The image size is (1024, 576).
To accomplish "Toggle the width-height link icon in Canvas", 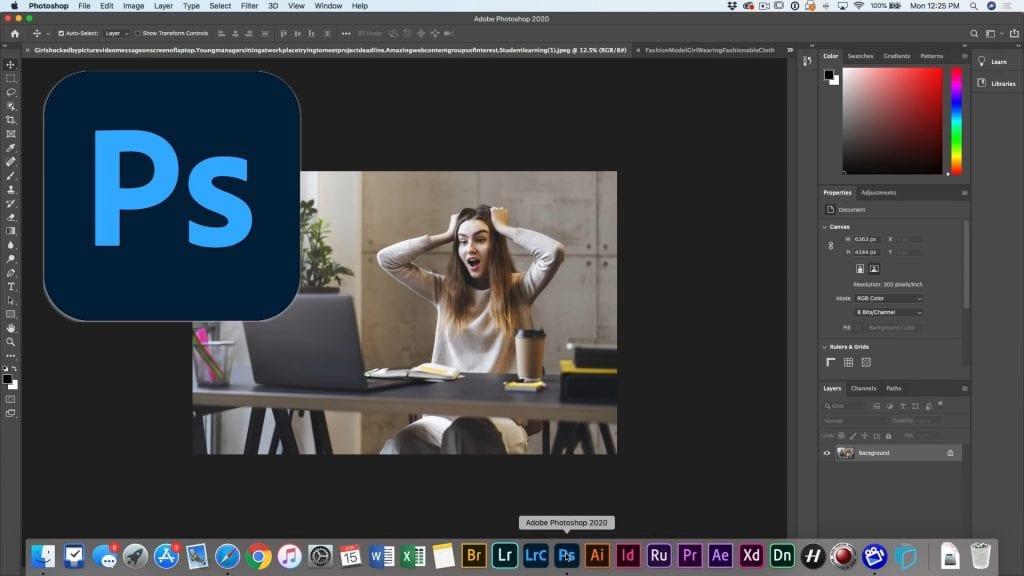I will 831,246.
